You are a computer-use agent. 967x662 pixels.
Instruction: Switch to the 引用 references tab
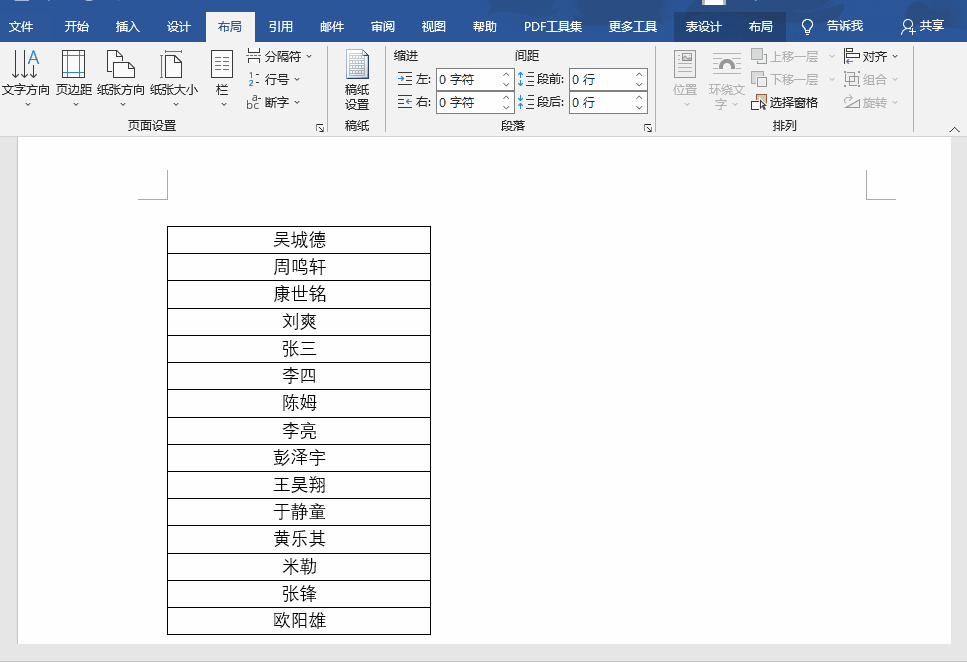tap(281, 27)
